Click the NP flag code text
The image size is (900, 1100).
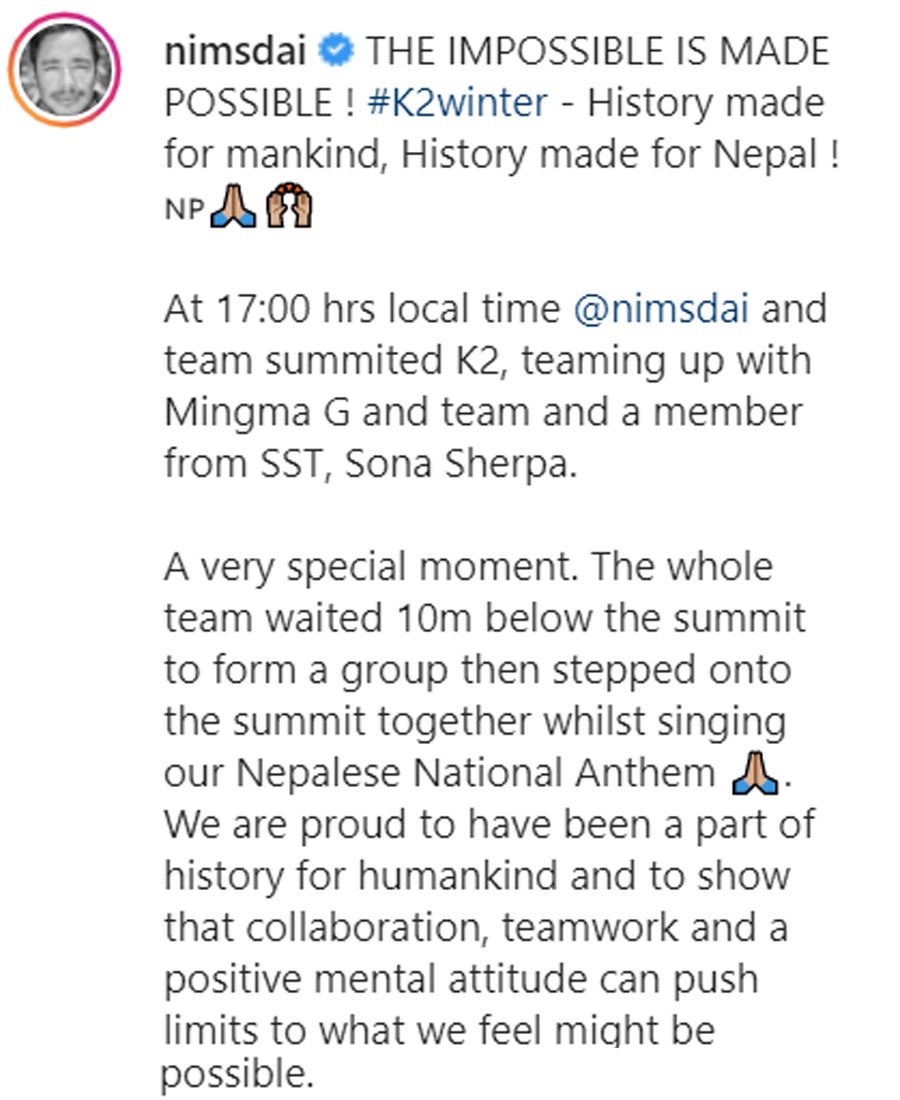tap(183, 210)
